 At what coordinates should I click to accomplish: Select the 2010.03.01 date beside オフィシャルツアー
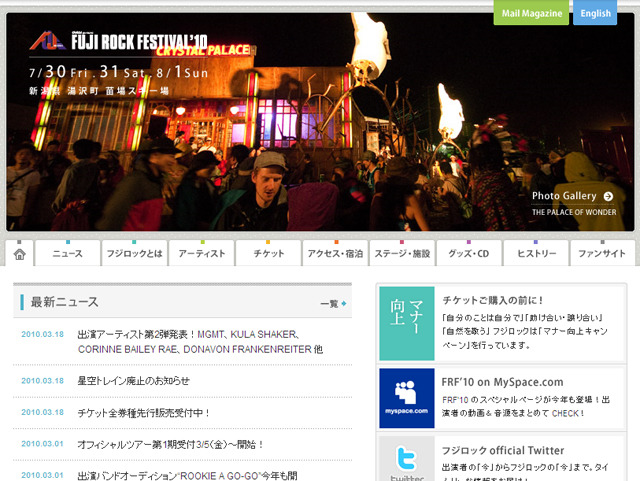click(x=42, y=444)
